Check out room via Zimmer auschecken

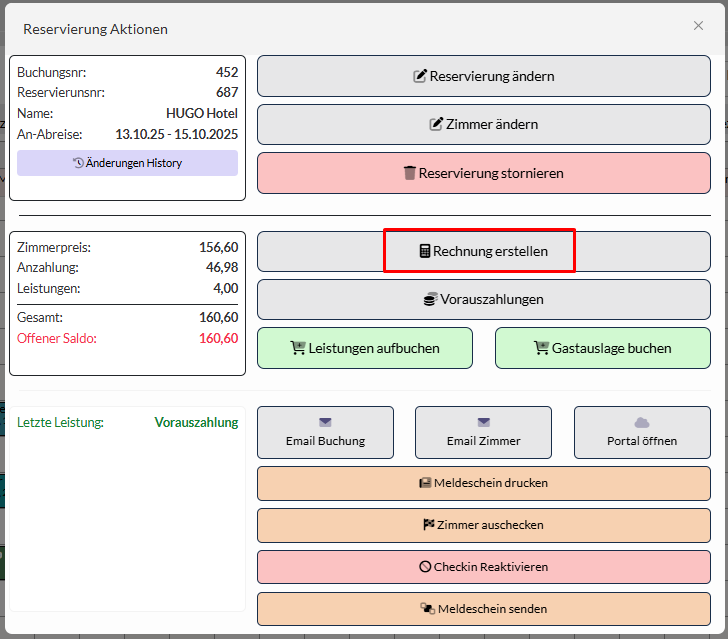coord(484,525)
